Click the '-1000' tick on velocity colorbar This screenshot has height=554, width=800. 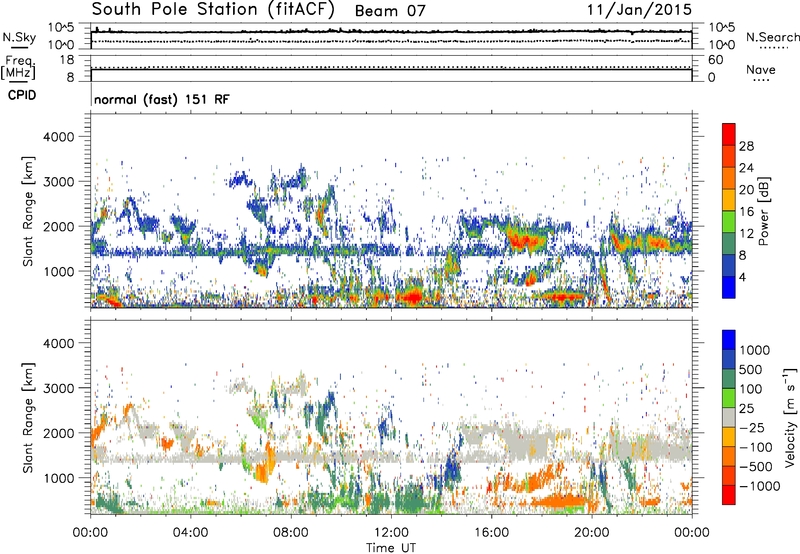(759, 486)
